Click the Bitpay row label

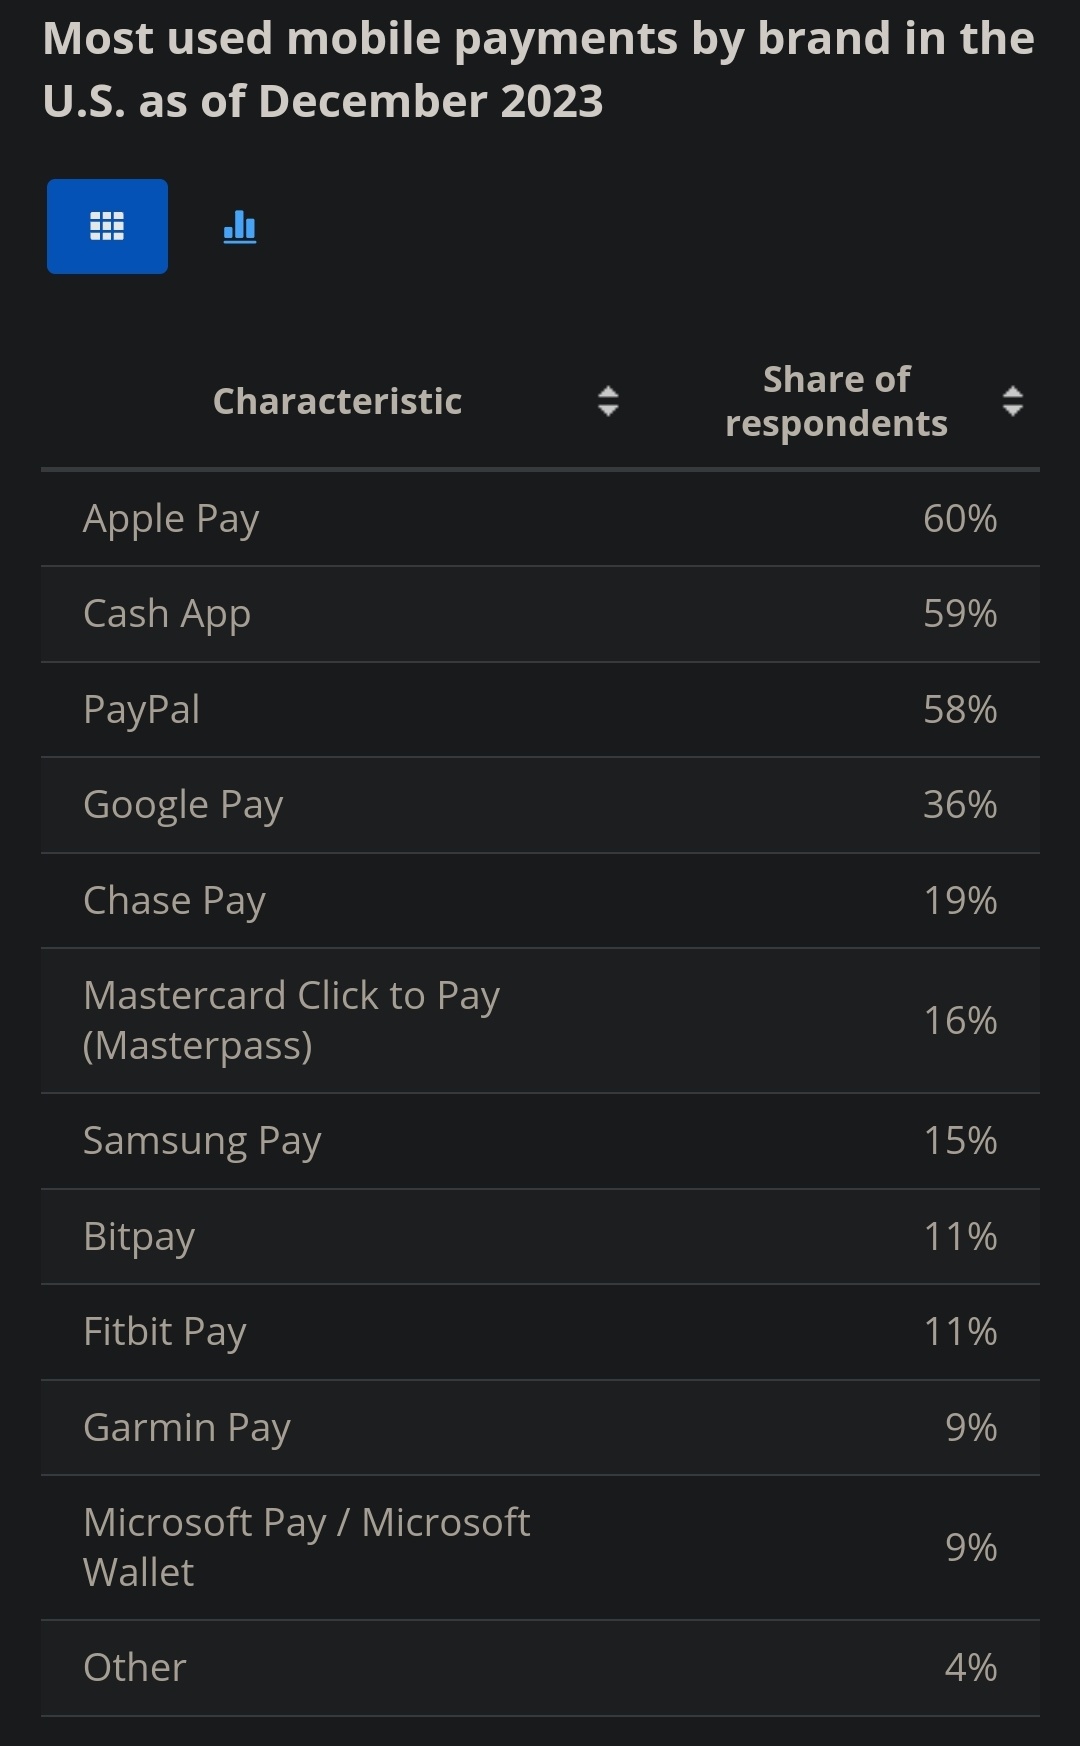point(139,1237)
